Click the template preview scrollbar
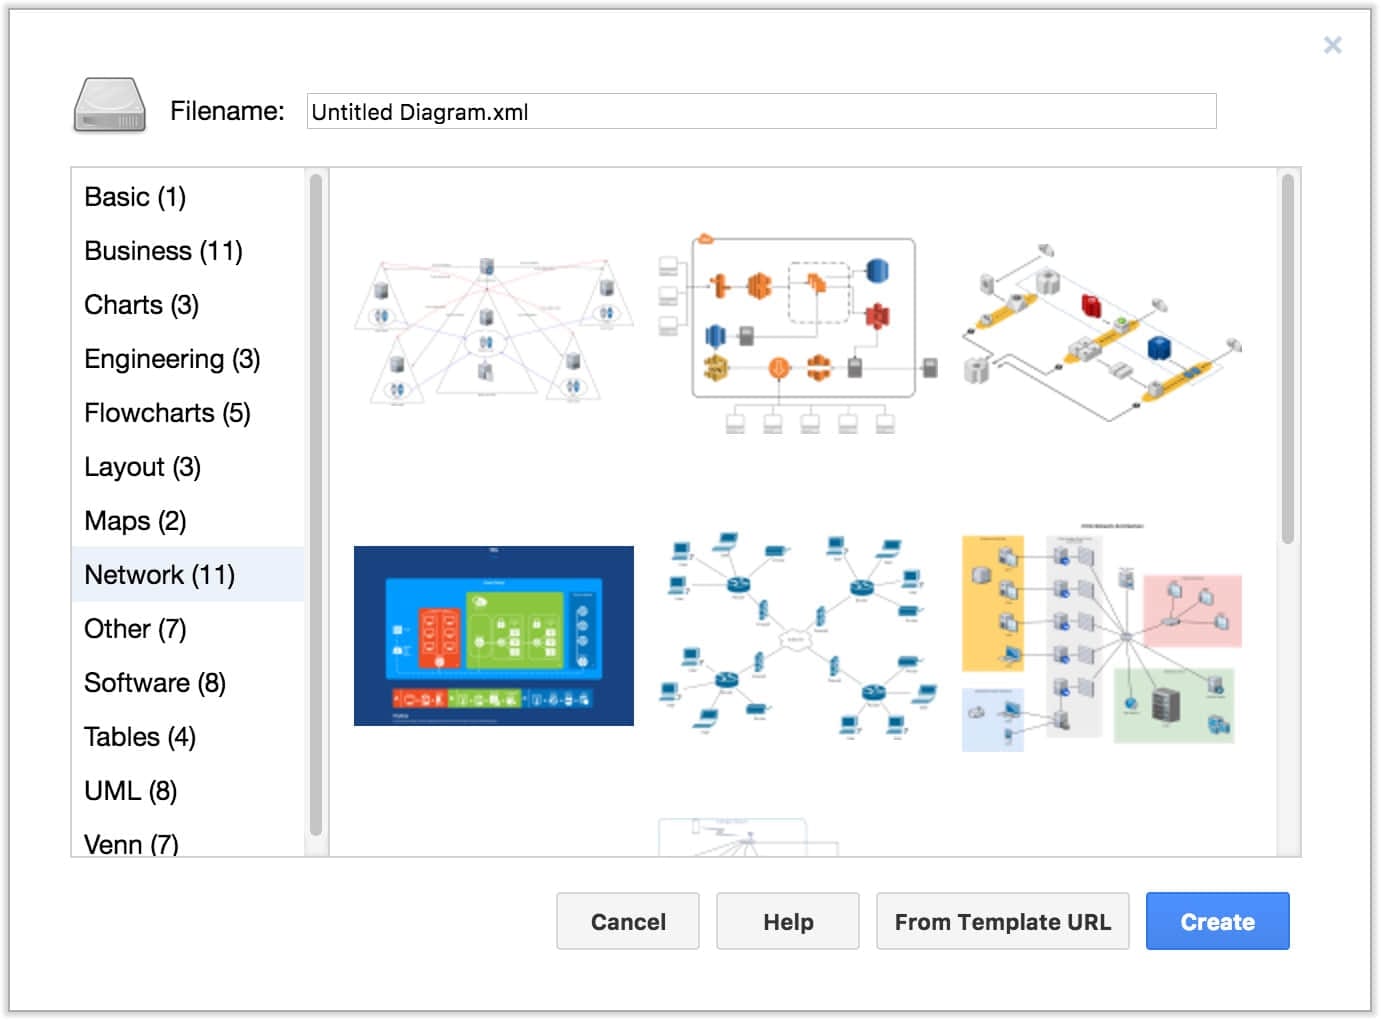1381x1022 pixels. tap(1288, 360)
